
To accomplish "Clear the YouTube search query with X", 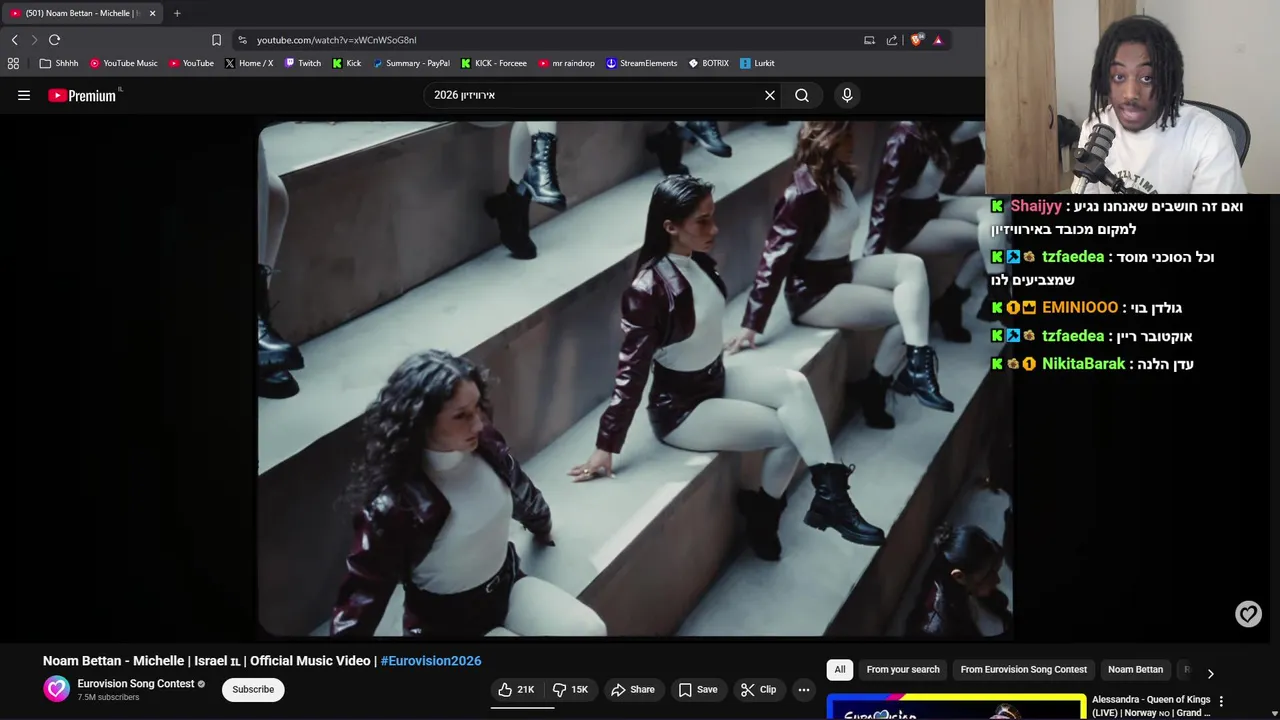I will point(770,95).
